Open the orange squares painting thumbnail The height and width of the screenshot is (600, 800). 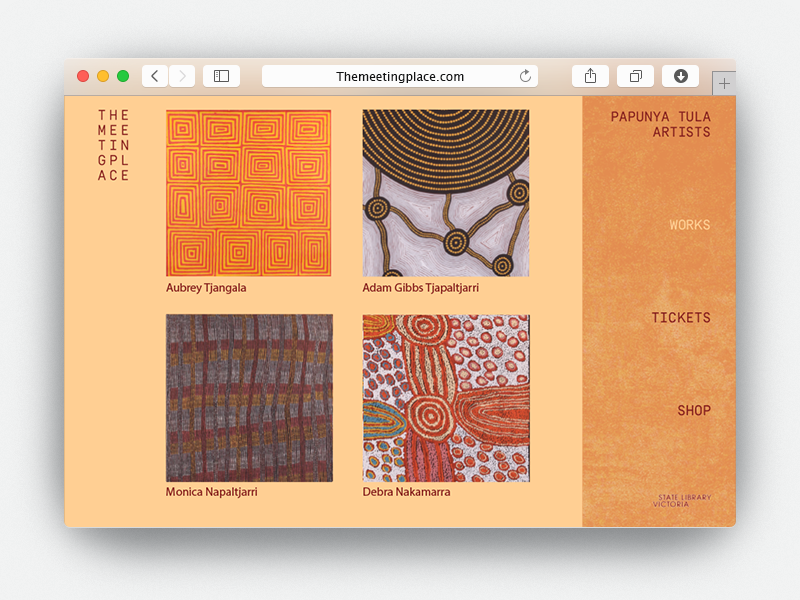click(x=248, y=193)
